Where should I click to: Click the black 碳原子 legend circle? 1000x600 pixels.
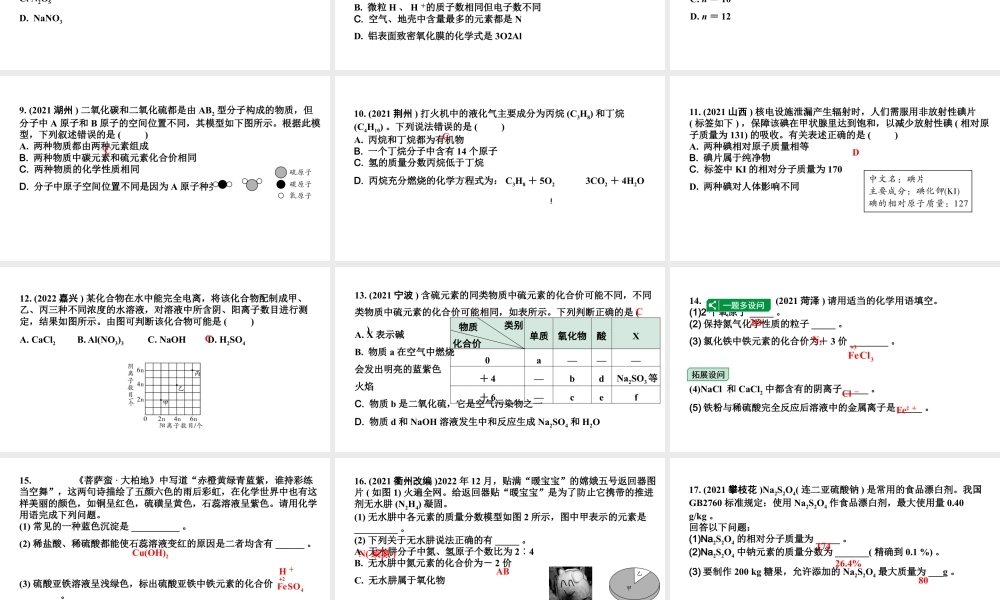(x=282, y=184)
